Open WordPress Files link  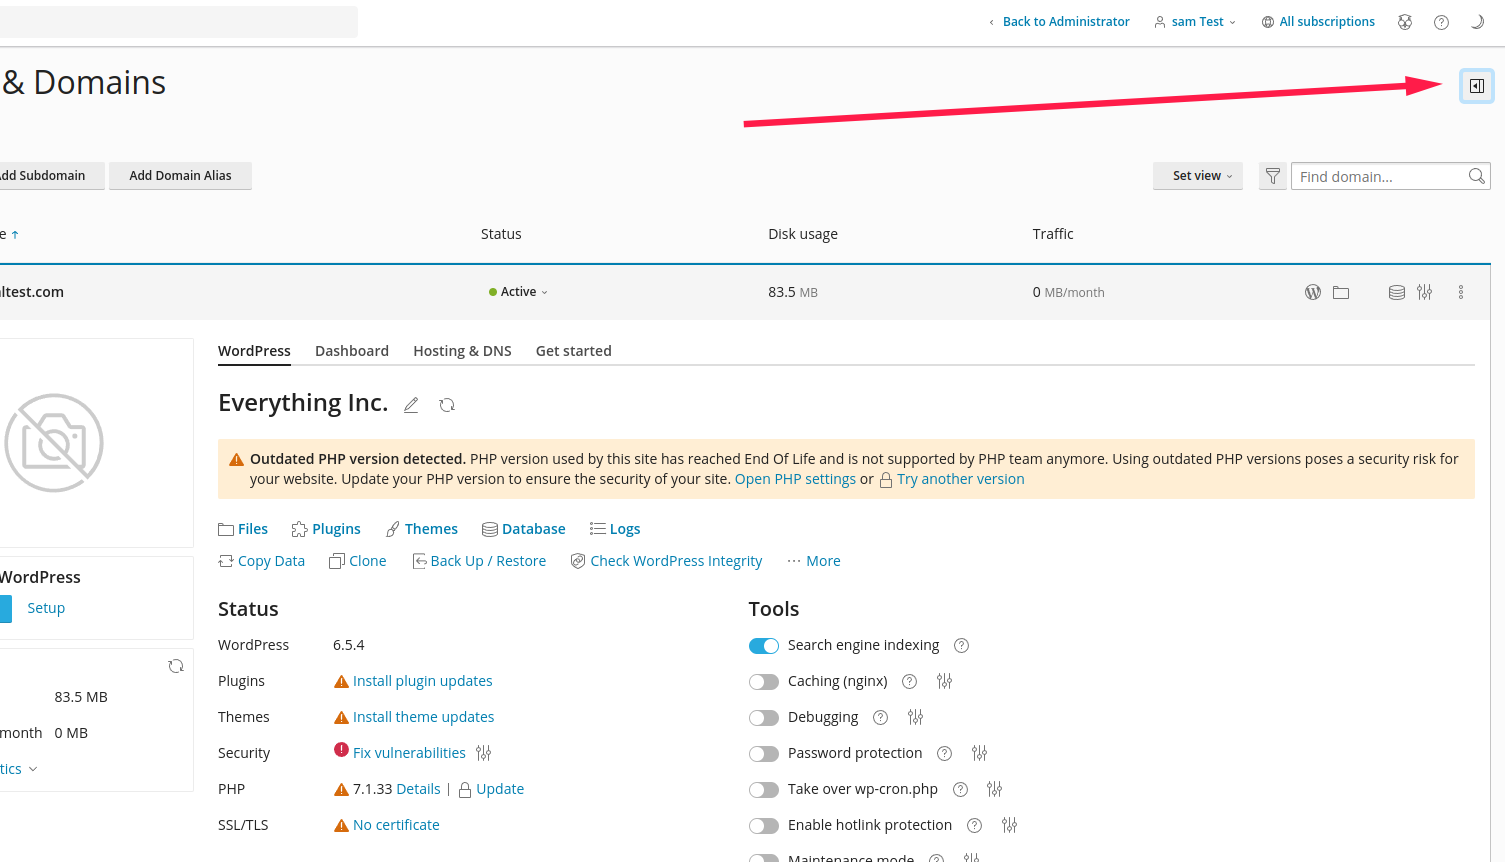click(243, 529)
